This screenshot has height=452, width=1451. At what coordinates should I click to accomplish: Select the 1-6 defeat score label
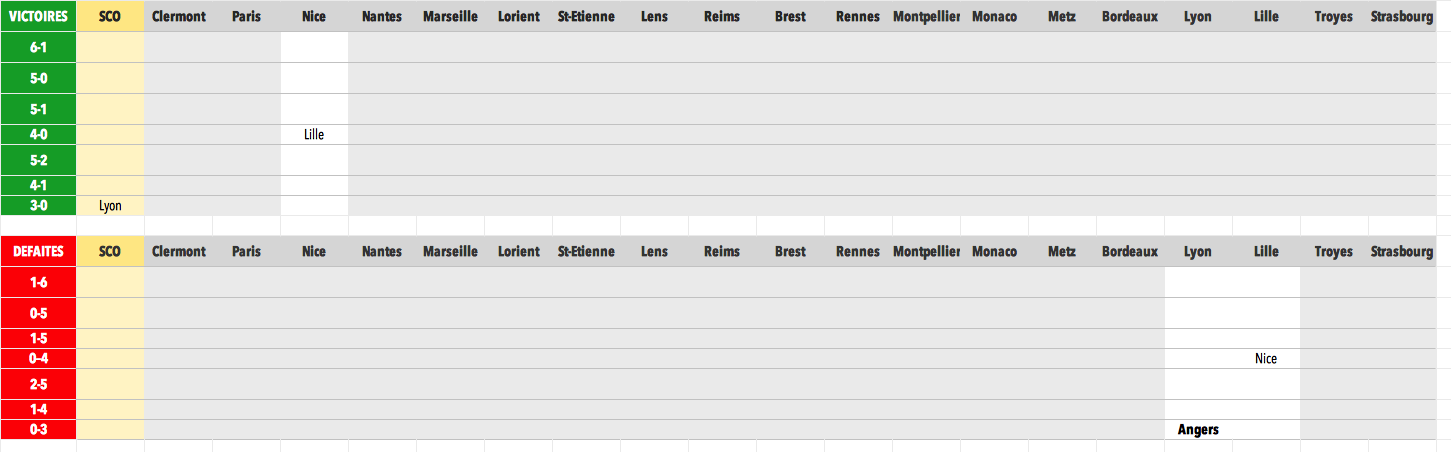click(x=38, y=282)
